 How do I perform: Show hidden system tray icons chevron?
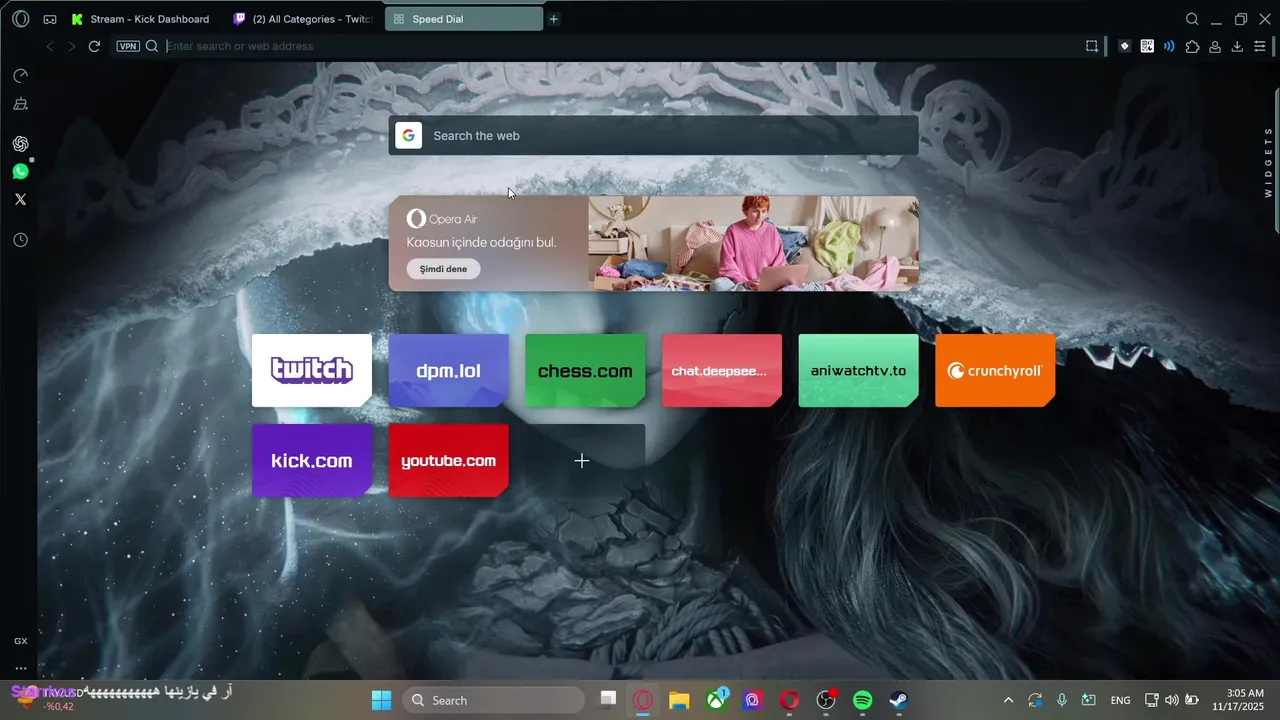(x=1008, y=700)
